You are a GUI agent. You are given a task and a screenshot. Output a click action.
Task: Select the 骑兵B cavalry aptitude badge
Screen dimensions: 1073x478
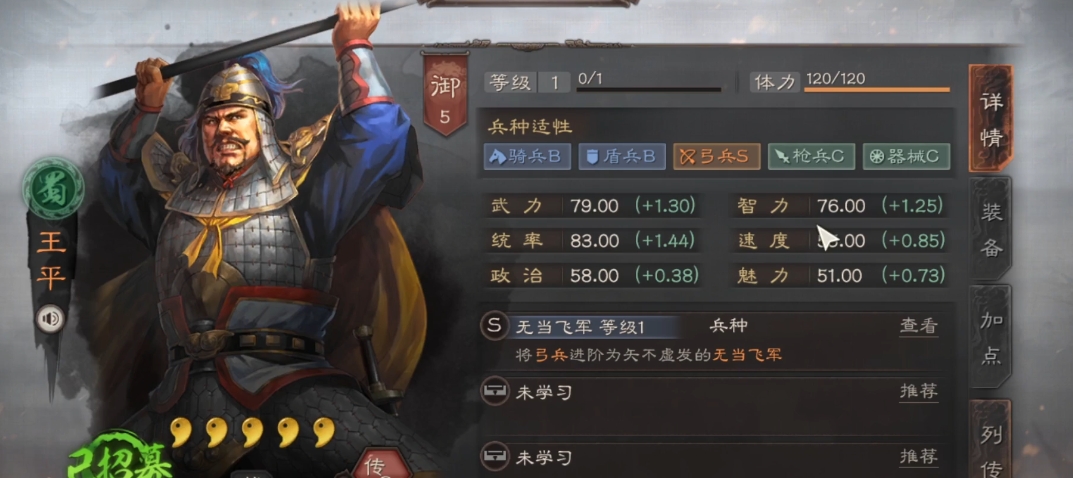[x=527, y=157]
